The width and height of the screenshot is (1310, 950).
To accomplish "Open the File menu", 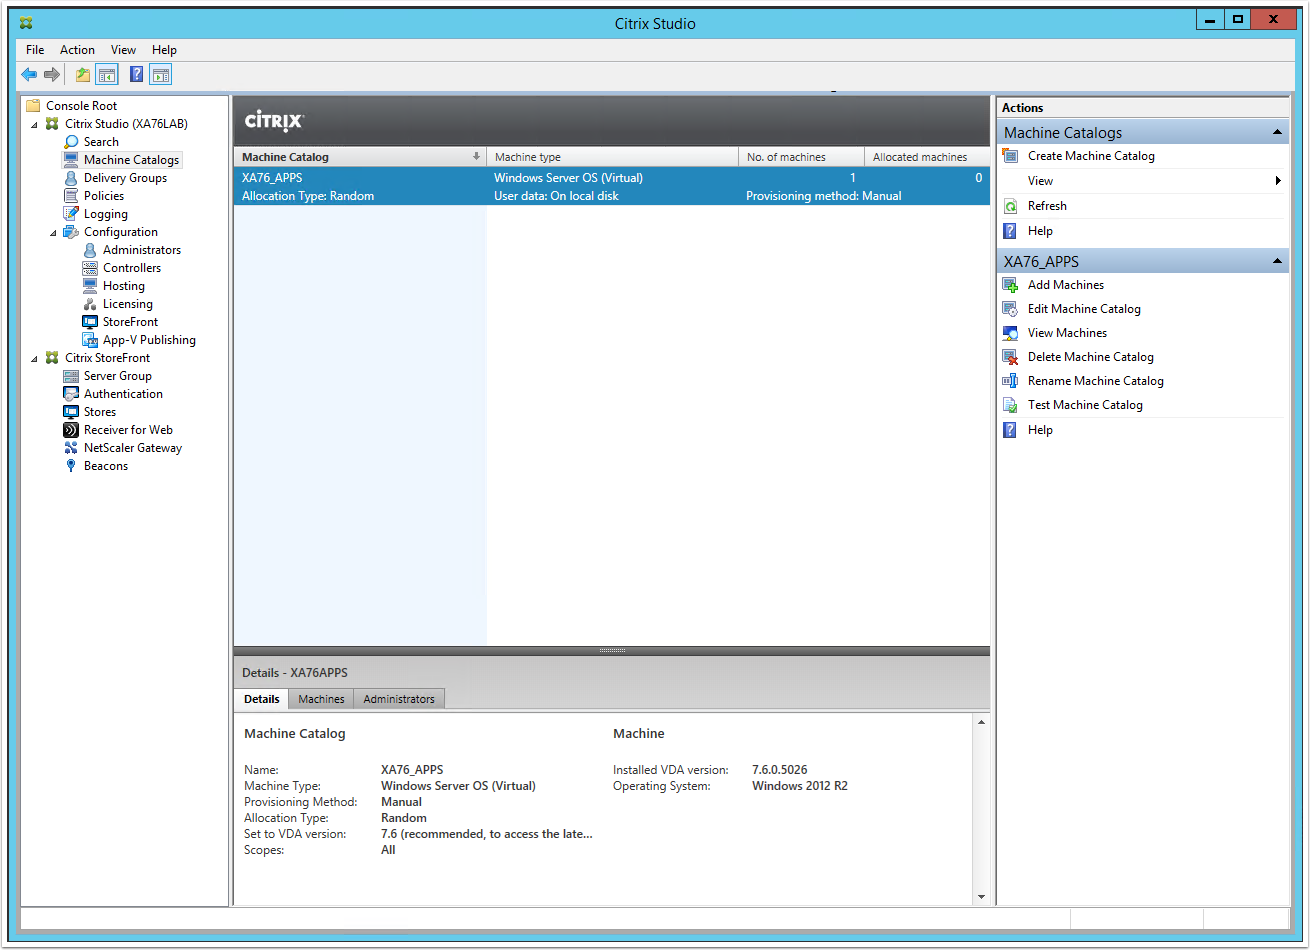I will 35,50.
